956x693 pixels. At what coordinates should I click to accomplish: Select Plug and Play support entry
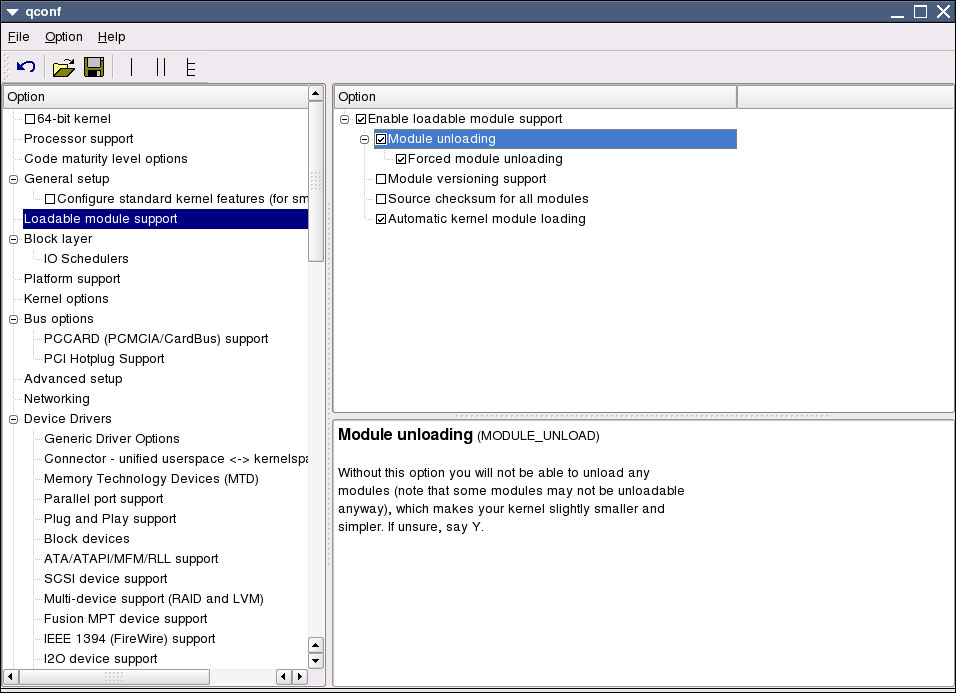click(110, 519)
